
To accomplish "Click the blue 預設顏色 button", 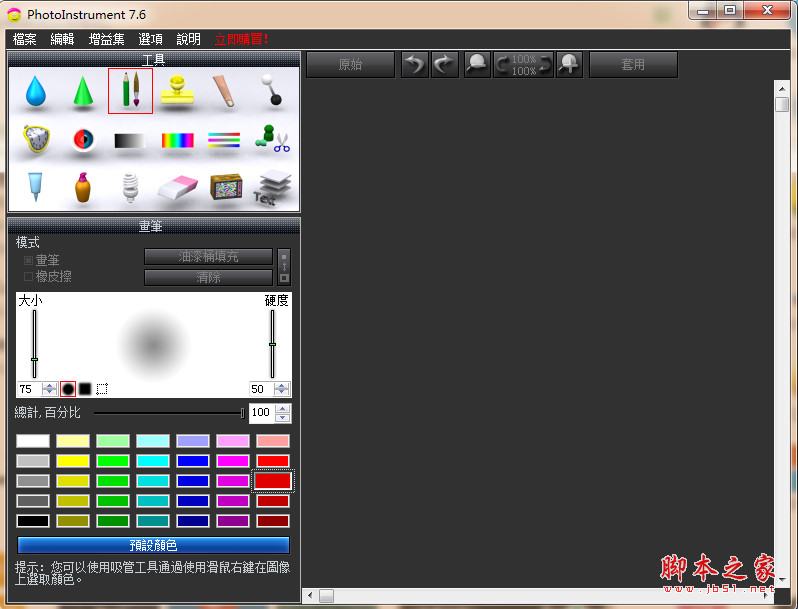I will tap(153, 545).
